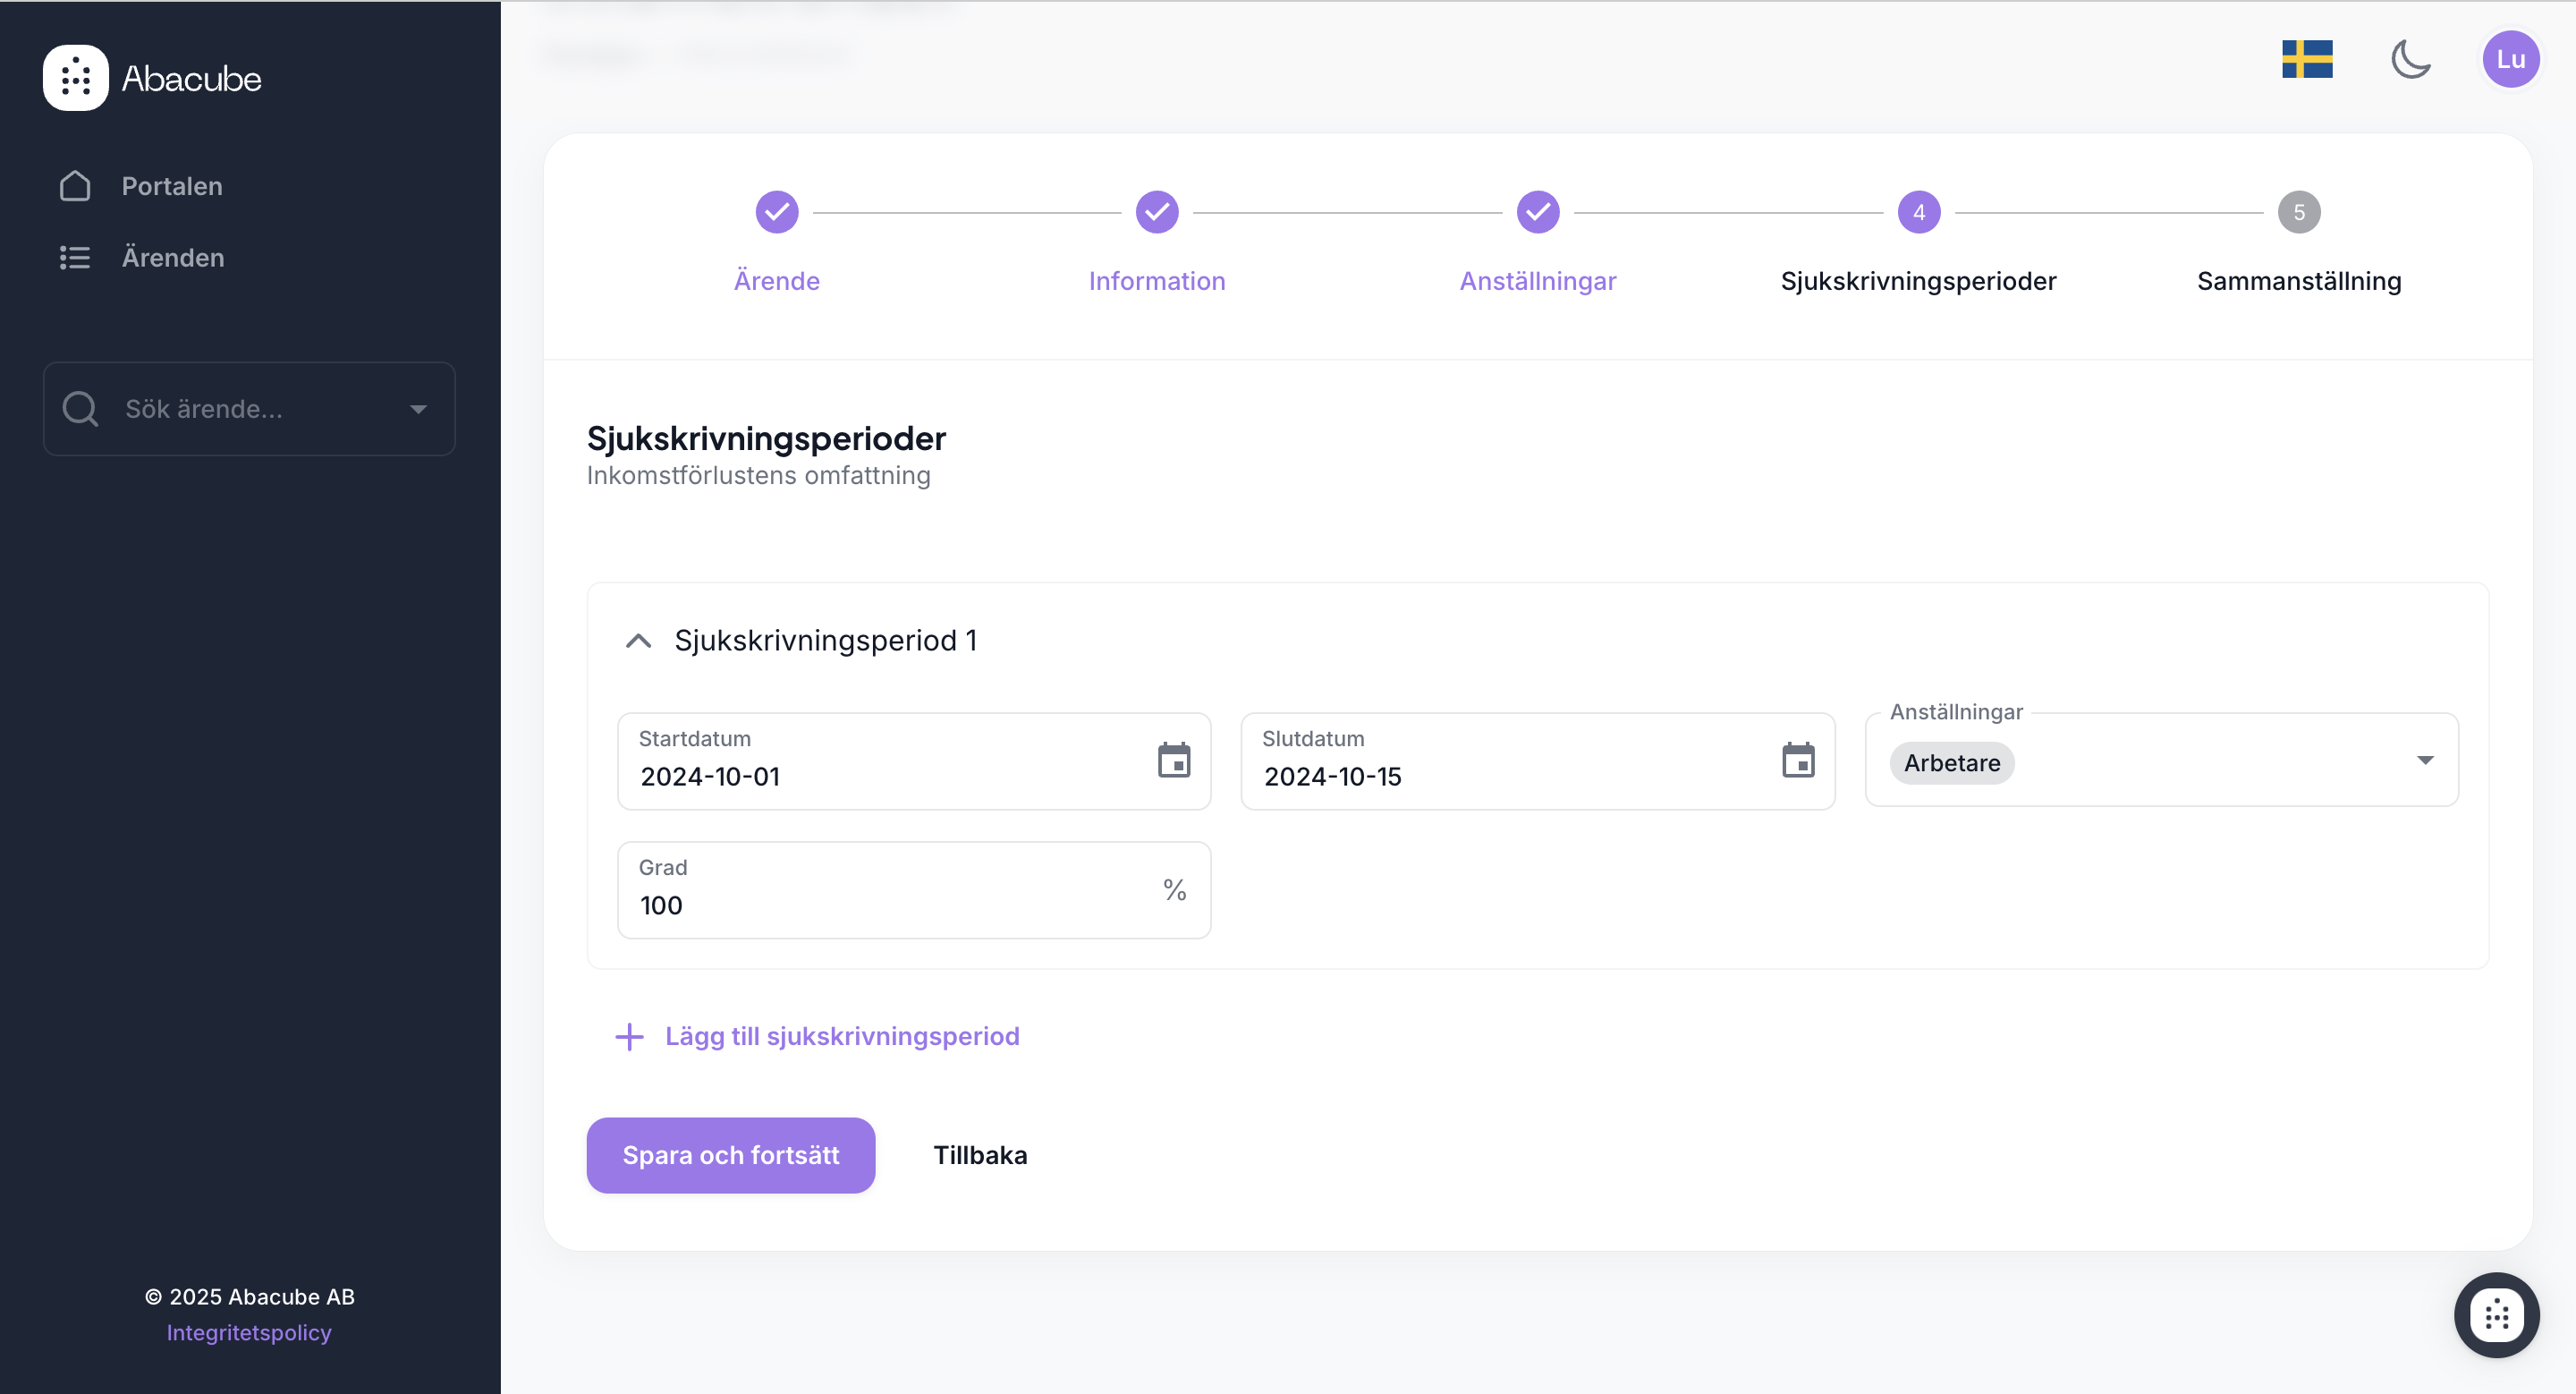Jump to the Anställningar step checkmark
The image size is (2576, 1394).
click(1537, 212)
